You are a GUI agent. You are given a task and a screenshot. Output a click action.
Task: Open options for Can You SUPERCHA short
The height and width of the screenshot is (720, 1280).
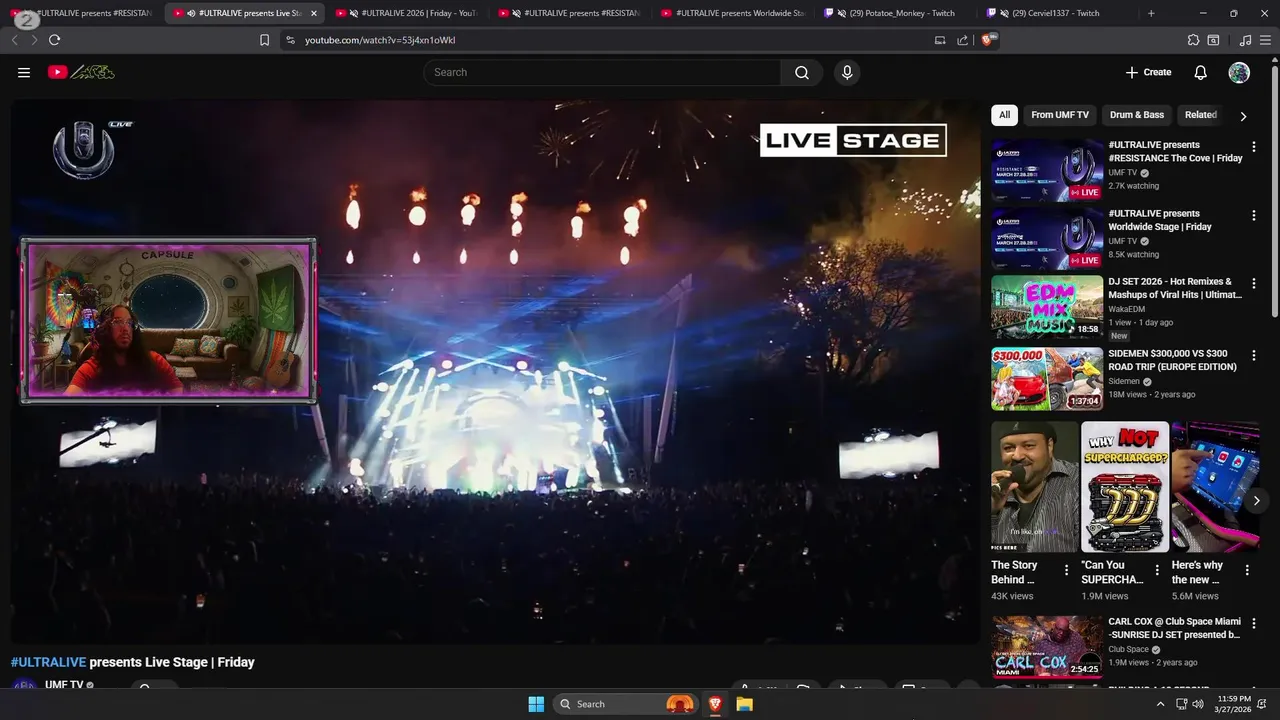point(1157,570)
